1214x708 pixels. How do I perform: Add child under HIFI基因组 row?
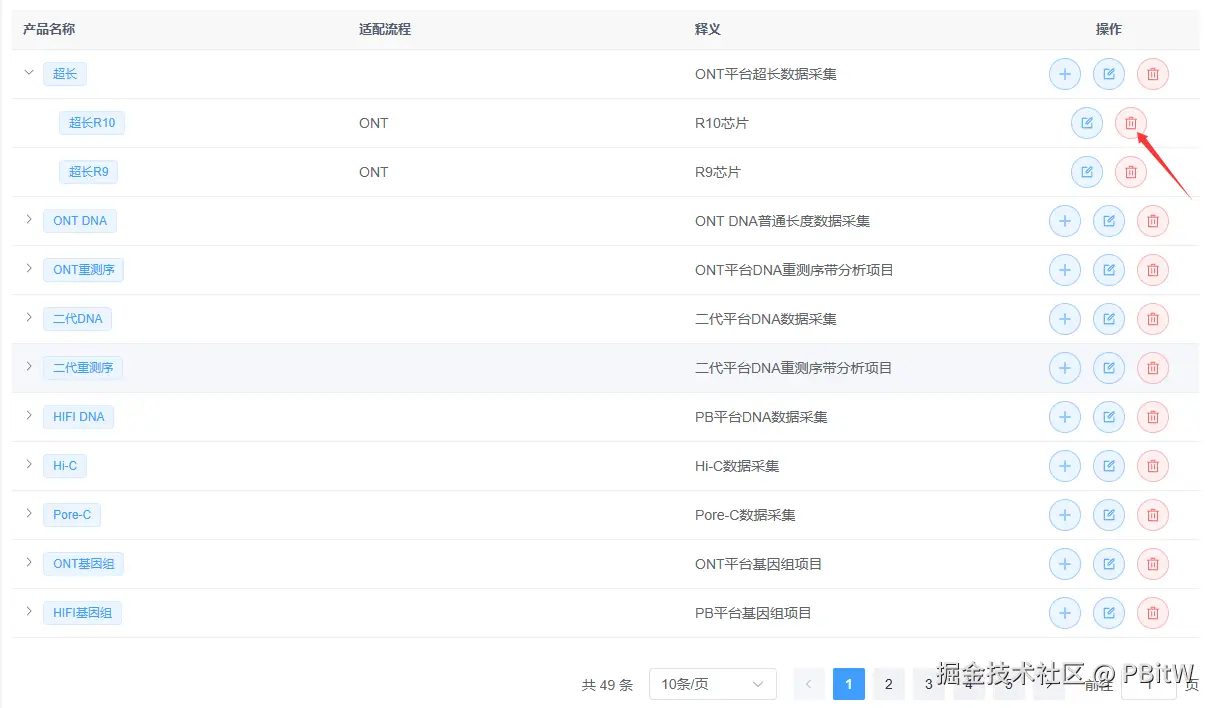[1065, 613]
